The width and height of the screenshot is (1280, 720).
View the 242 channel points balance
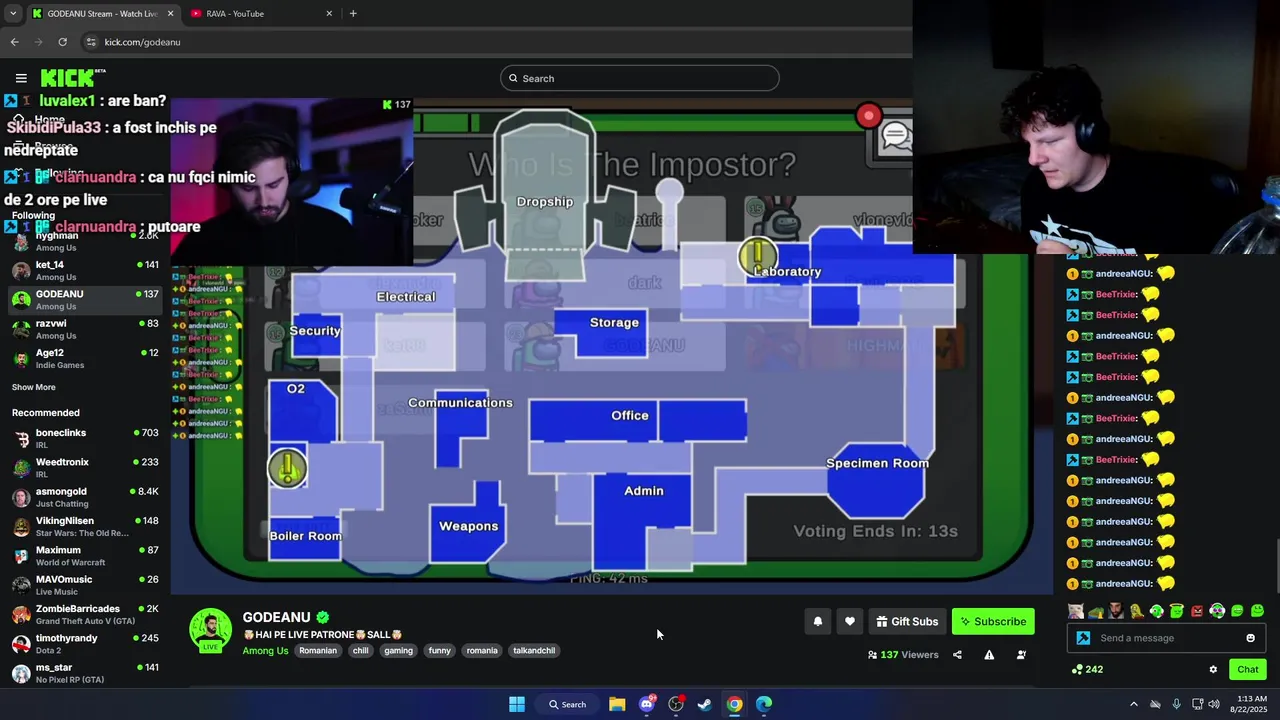pyautogui.click(x=1087, y=669)
